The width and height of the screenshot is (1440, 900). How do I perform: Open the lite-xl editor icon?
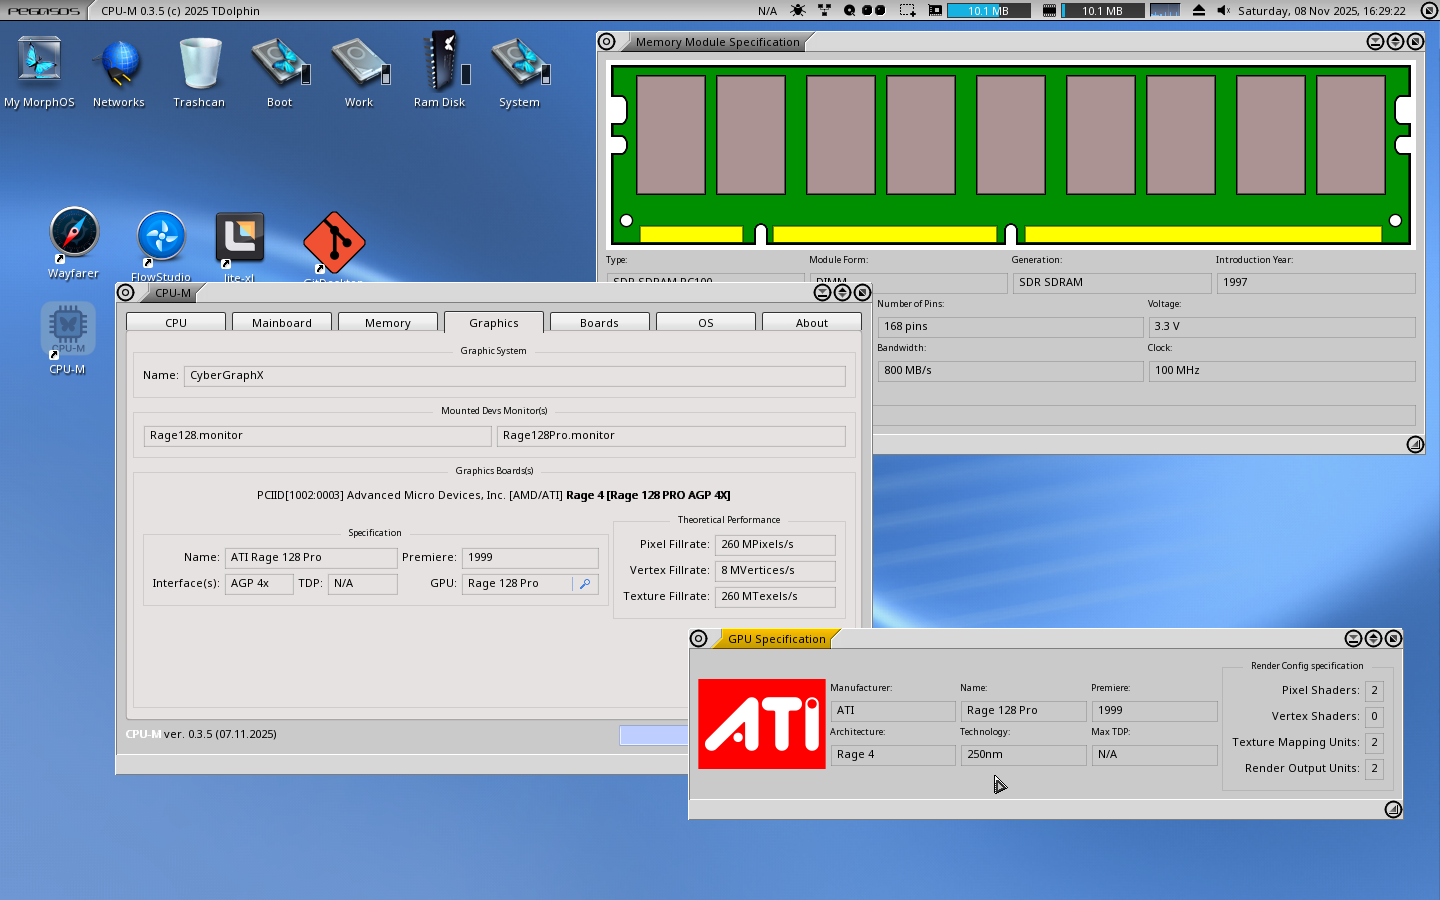(x=240, y=237)
